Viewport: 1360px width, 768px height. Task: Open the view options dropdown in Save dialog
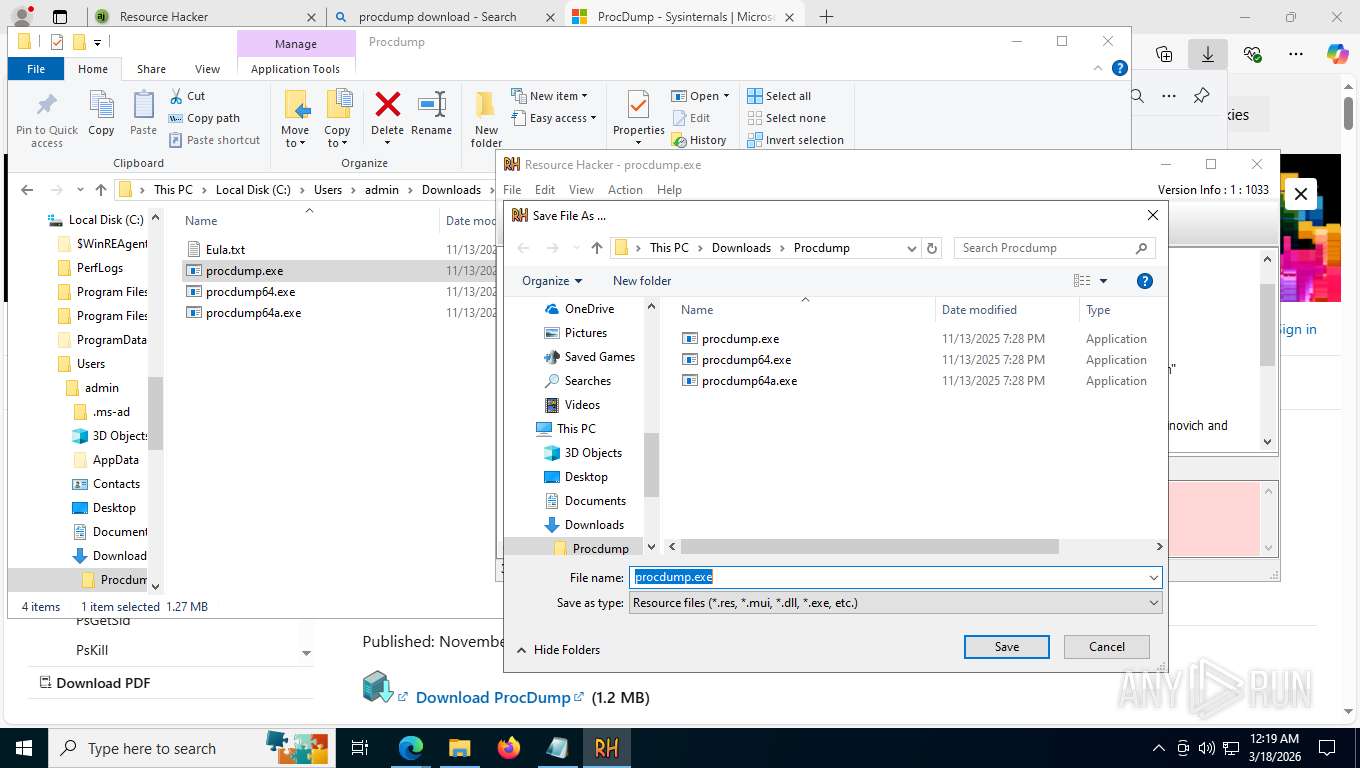(1104, 281)
